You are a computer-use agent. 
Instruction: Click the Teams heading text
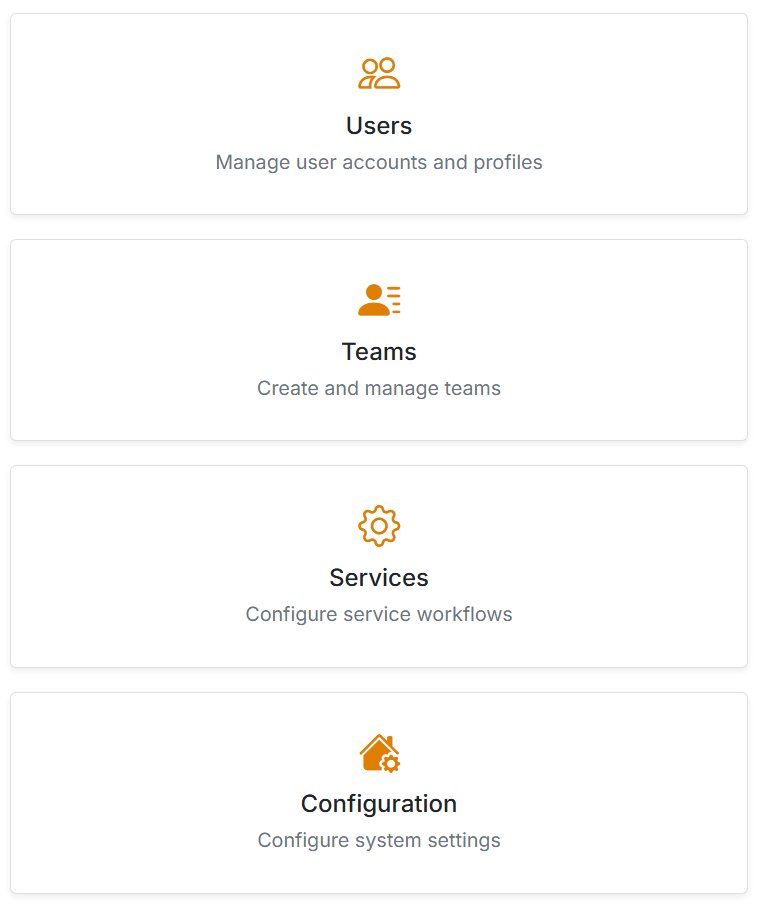379,352
